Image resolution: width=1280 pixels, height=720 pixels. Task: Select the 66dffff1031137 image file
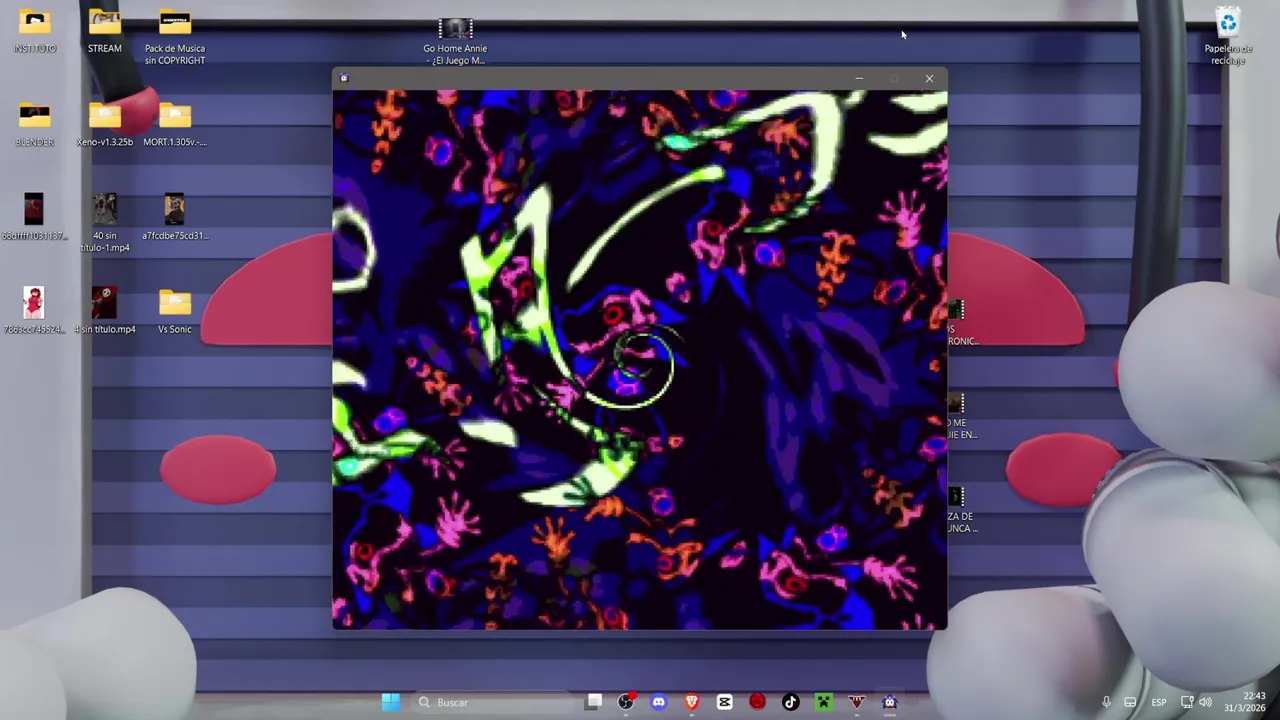click(35, 218)
